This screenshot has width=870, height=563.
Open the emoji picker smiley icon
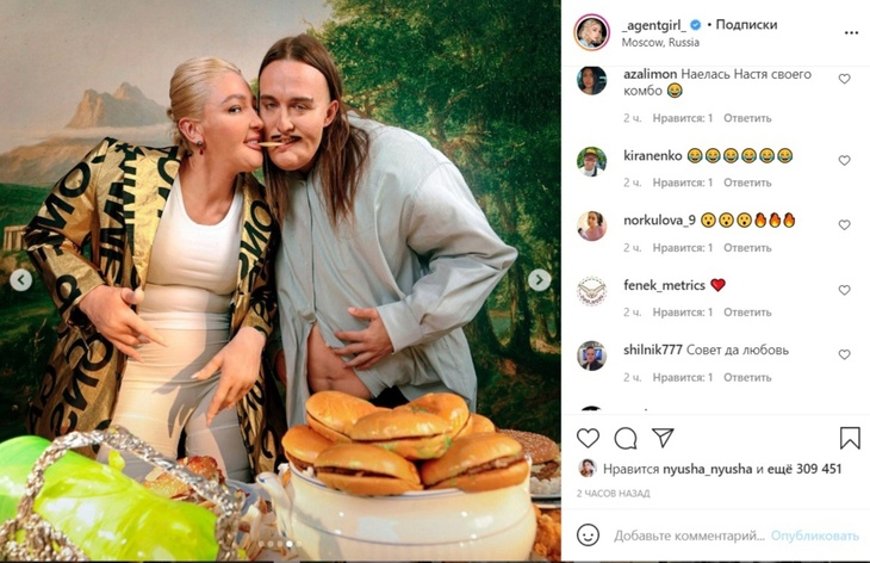588,535
